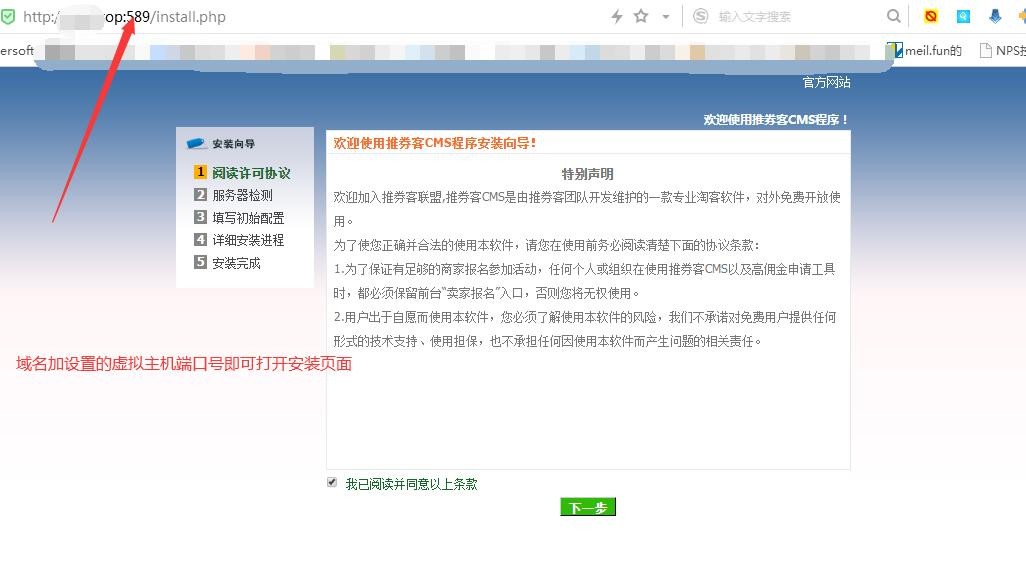This screenshot has height=567, width=1026.
Task: Open the dropdown arrow beside the star
Action: 665,17
